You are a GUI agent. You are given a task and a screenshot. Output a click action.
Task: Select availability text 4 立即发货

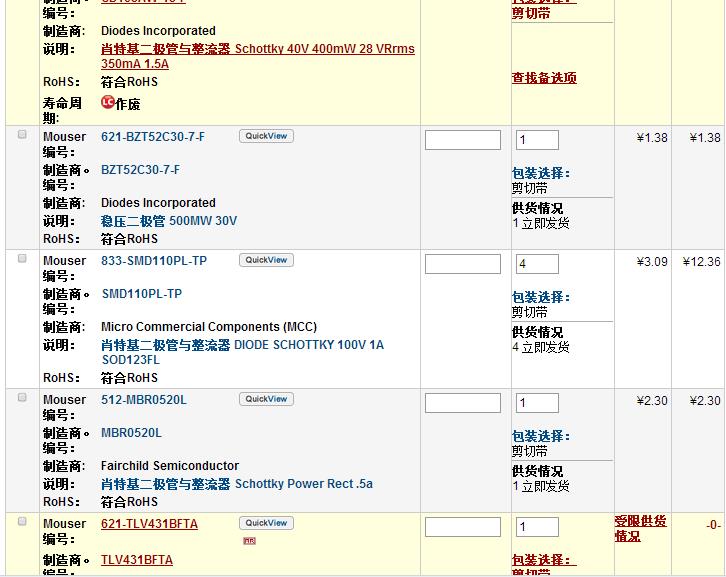(x=541, y=347)
